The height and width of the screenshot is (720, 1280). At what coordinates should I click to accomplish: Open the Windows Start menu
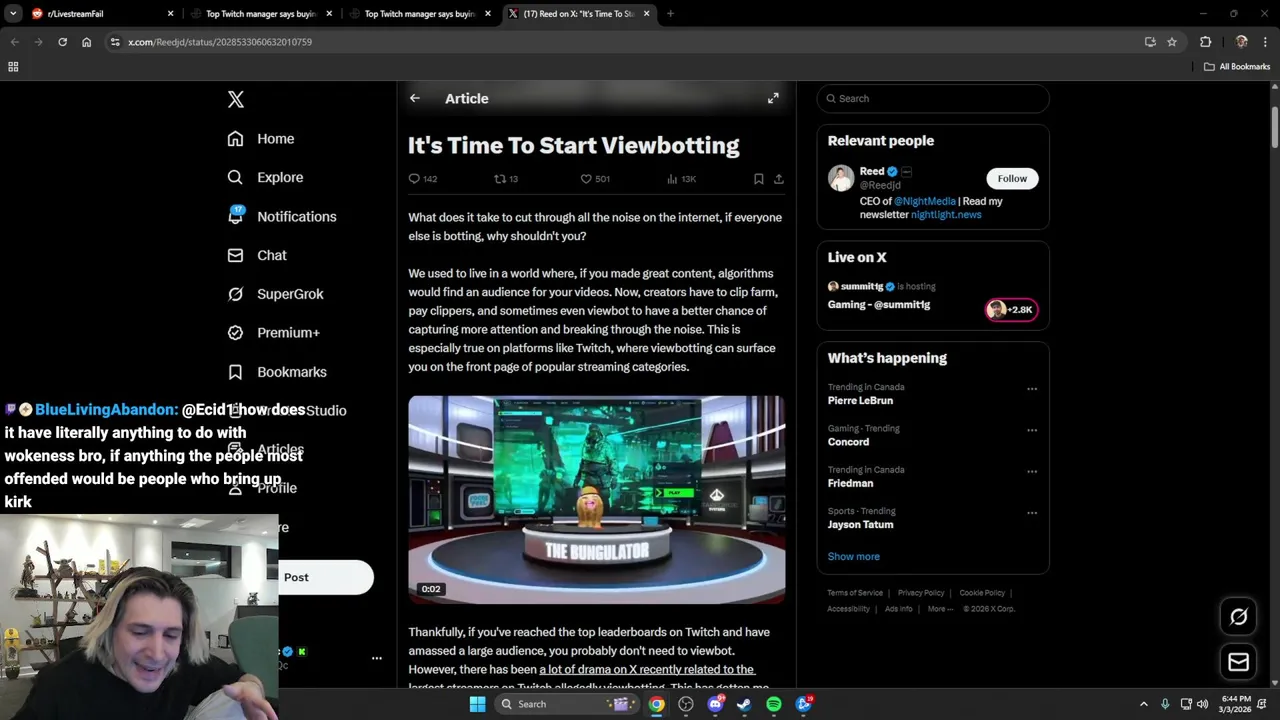(477, 704)
